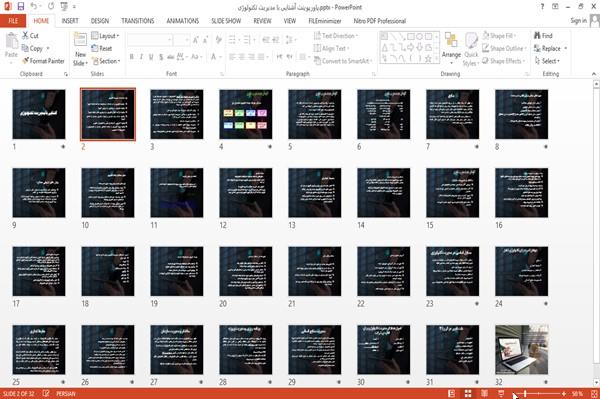600x399 pixels.
Task: Click the Format Painter tool
Action: (43, 61)
